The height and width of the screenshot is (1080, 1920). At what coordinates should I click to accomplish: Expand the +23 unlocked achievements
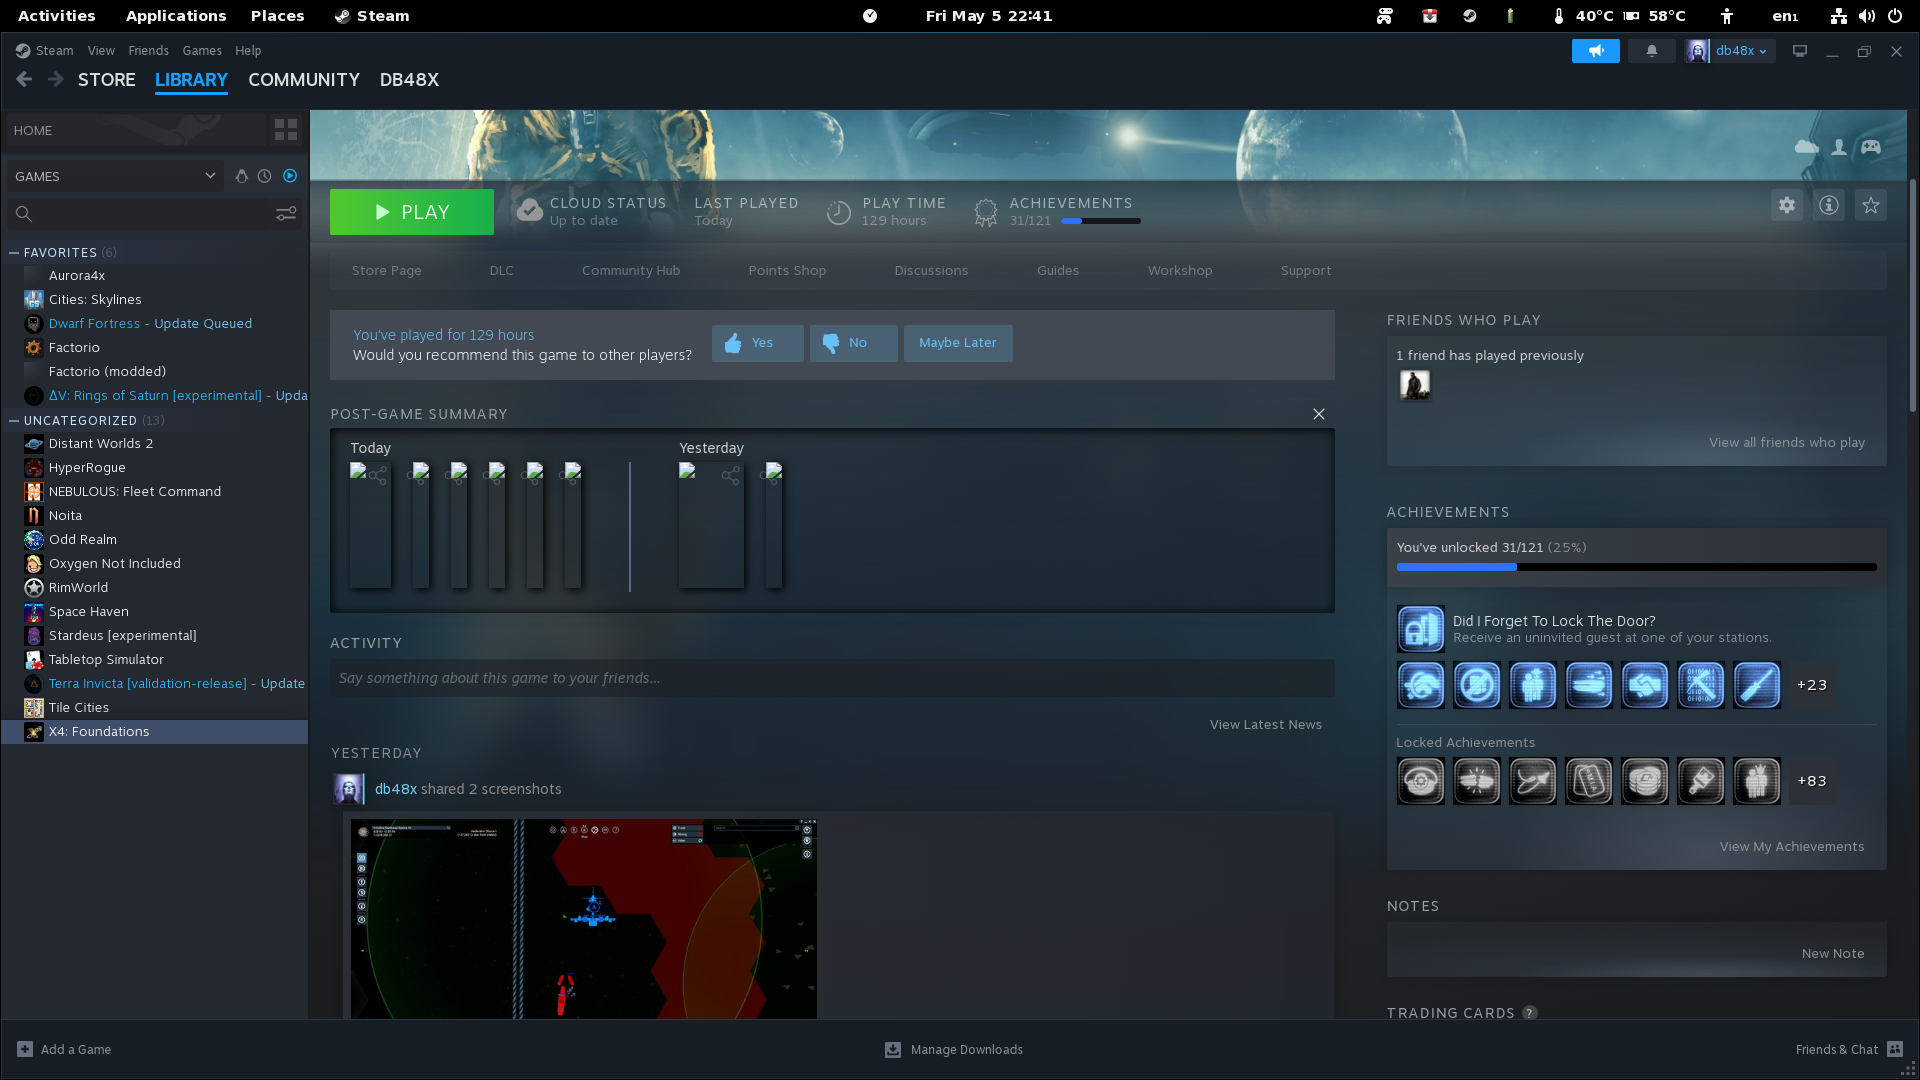tap(1812, 685)
